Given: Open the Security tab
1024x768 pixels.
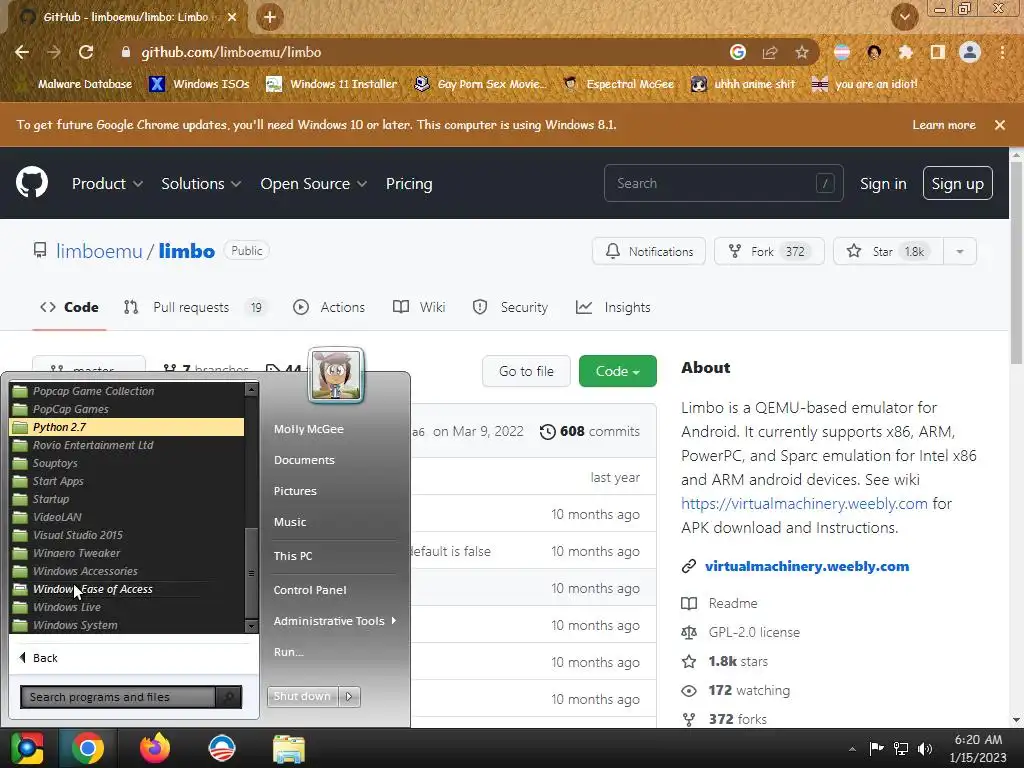Looking at the screenshot, I should [x=510, y=307].
